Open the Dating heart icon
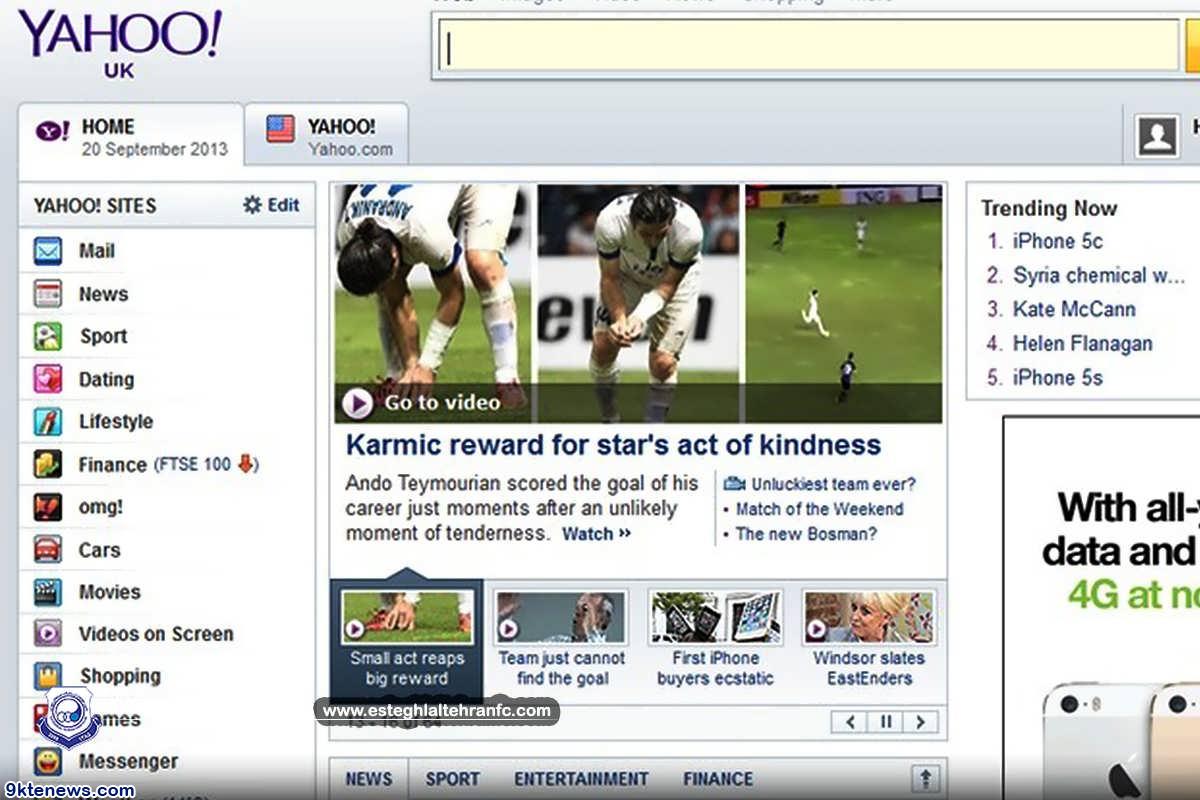This screenshot has width=1200, height=800. click(x=48, y=379)
